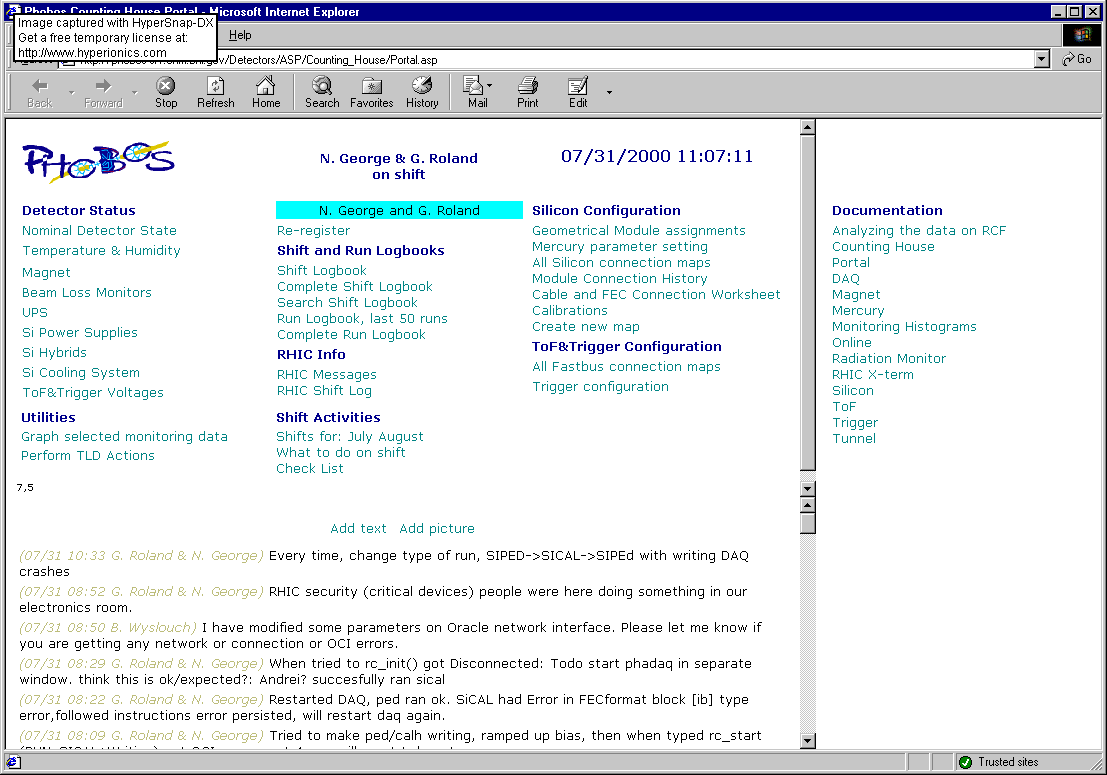Open Geometrical Module assignments link
The image size is (1107, 775).
tap(638, 231)
